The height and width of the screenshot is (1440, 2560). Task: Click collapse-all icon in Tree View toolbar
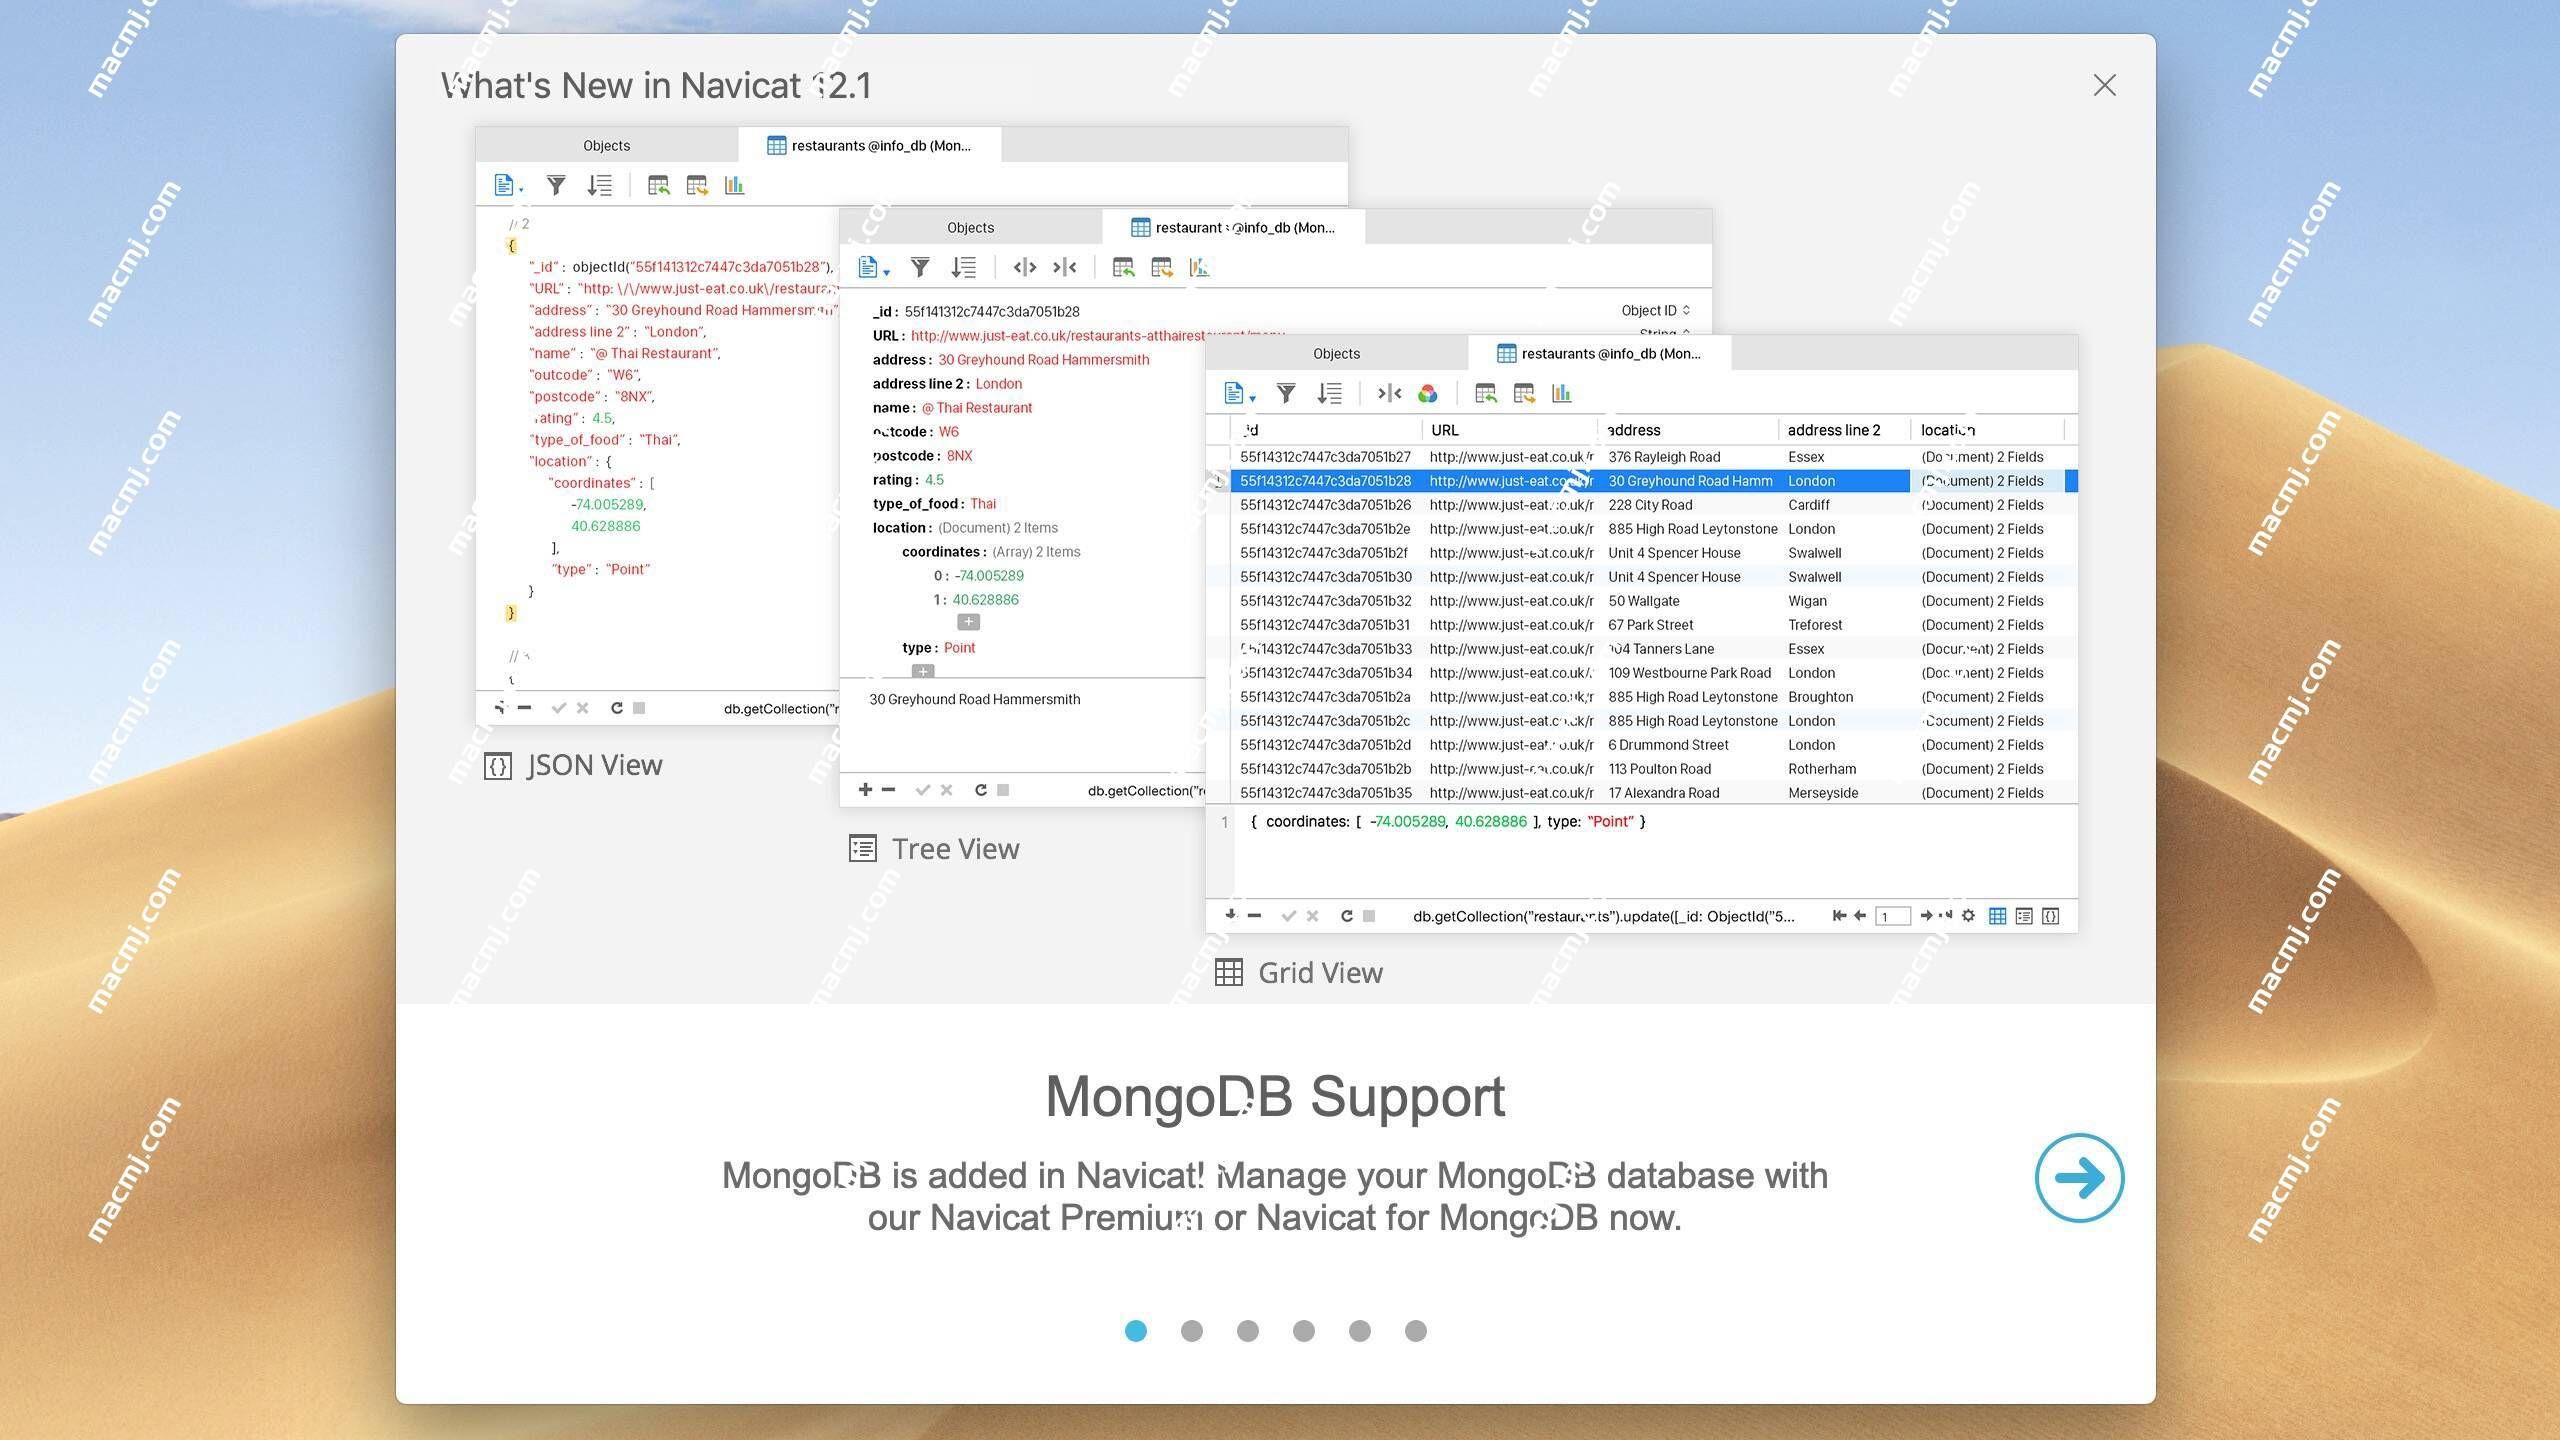point(1064,267)
